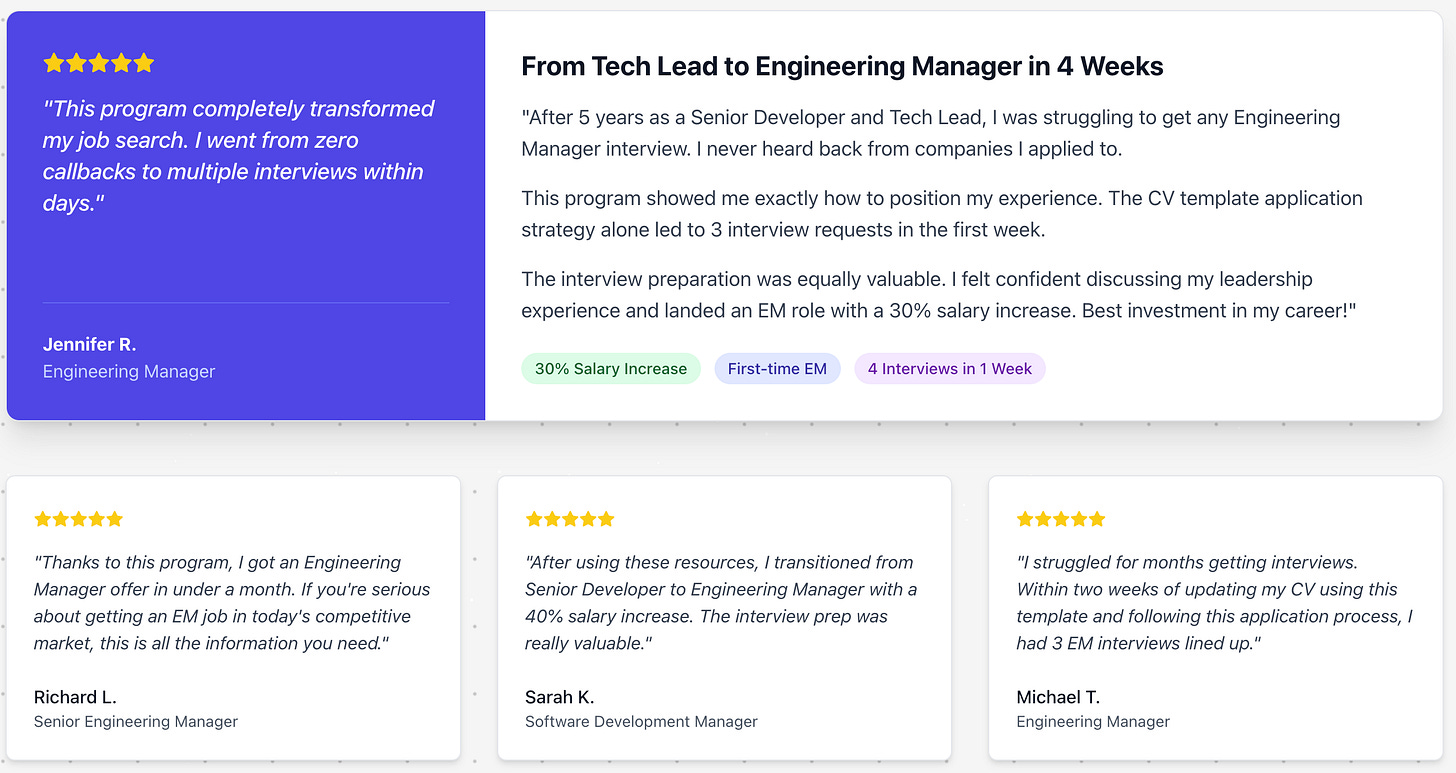The height and width of the screenshot is (773, 1456).
Task: Click the star rating in Jennifer R.'s card
Action: point(99,63)
